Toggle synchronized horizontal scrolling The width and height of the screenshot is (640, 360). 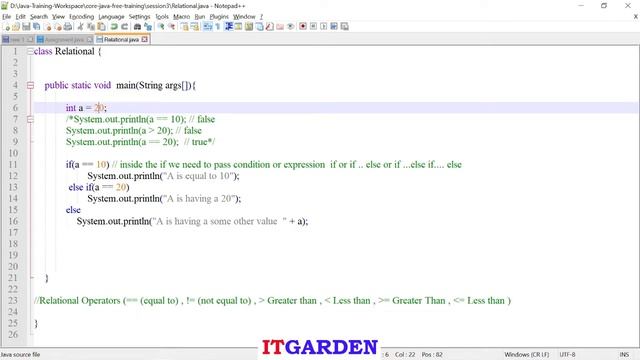[x=195, y=27]
